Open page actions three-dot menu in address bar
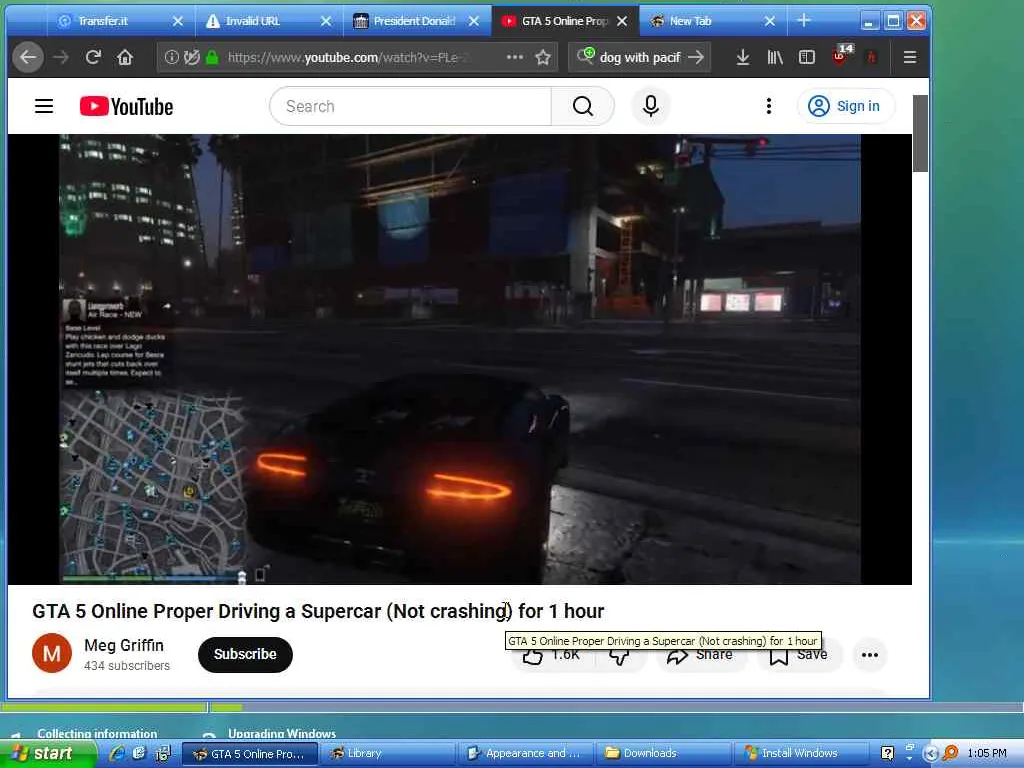The height and width of the screenshot is (768, 1024). (x=515, y=57)
